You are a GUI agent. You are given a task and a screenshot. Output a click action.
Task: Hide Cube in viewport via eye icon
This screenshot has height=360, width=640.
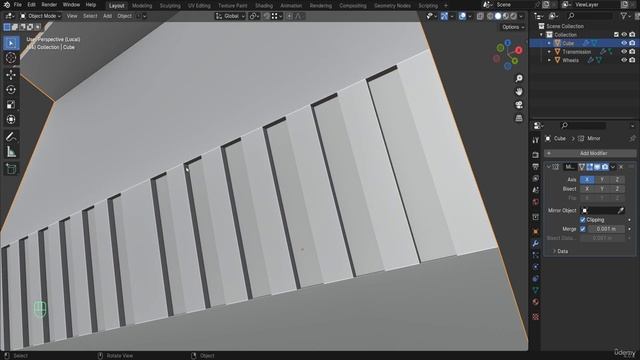624,43
